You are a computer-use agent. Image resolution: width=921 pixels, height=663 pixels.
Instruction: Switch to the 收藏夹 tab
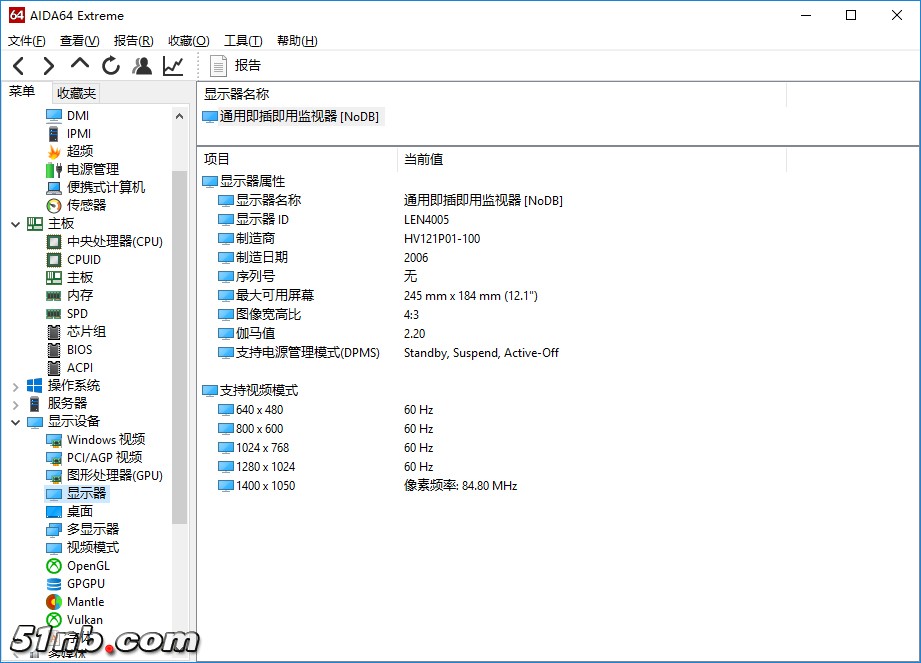(x=77, y=93)
